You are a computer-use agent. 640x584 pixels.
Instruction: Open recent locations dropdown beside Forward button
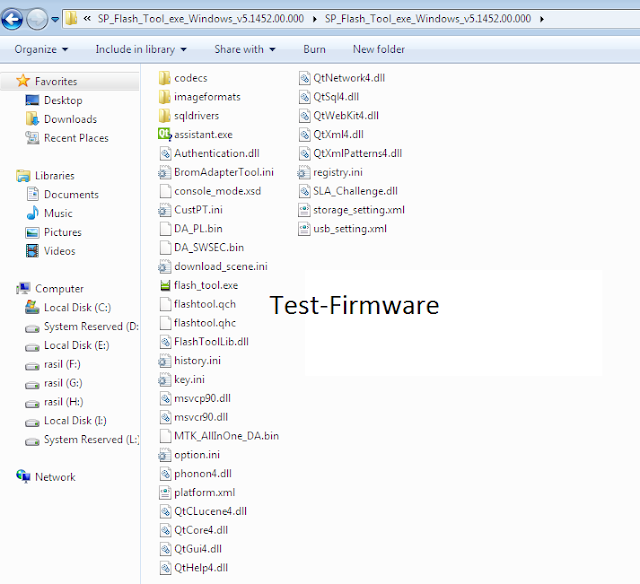55,19
